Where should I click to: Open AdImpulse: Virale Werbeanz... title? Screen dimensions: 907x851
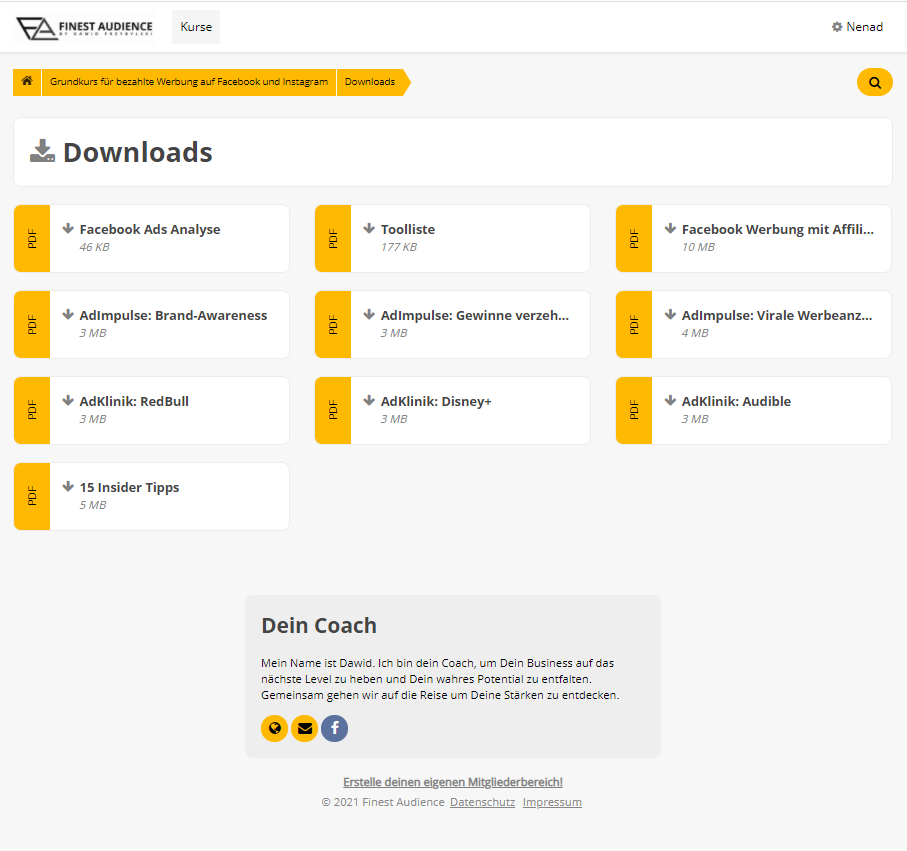(x=777, y=316)
